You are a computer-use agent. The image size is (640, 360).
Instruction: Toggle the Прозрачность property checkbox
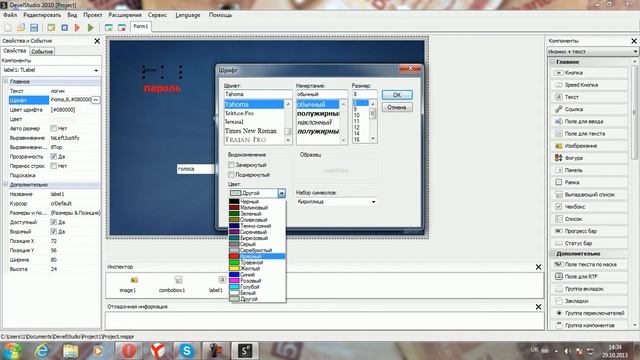click(x=53, y=157)
